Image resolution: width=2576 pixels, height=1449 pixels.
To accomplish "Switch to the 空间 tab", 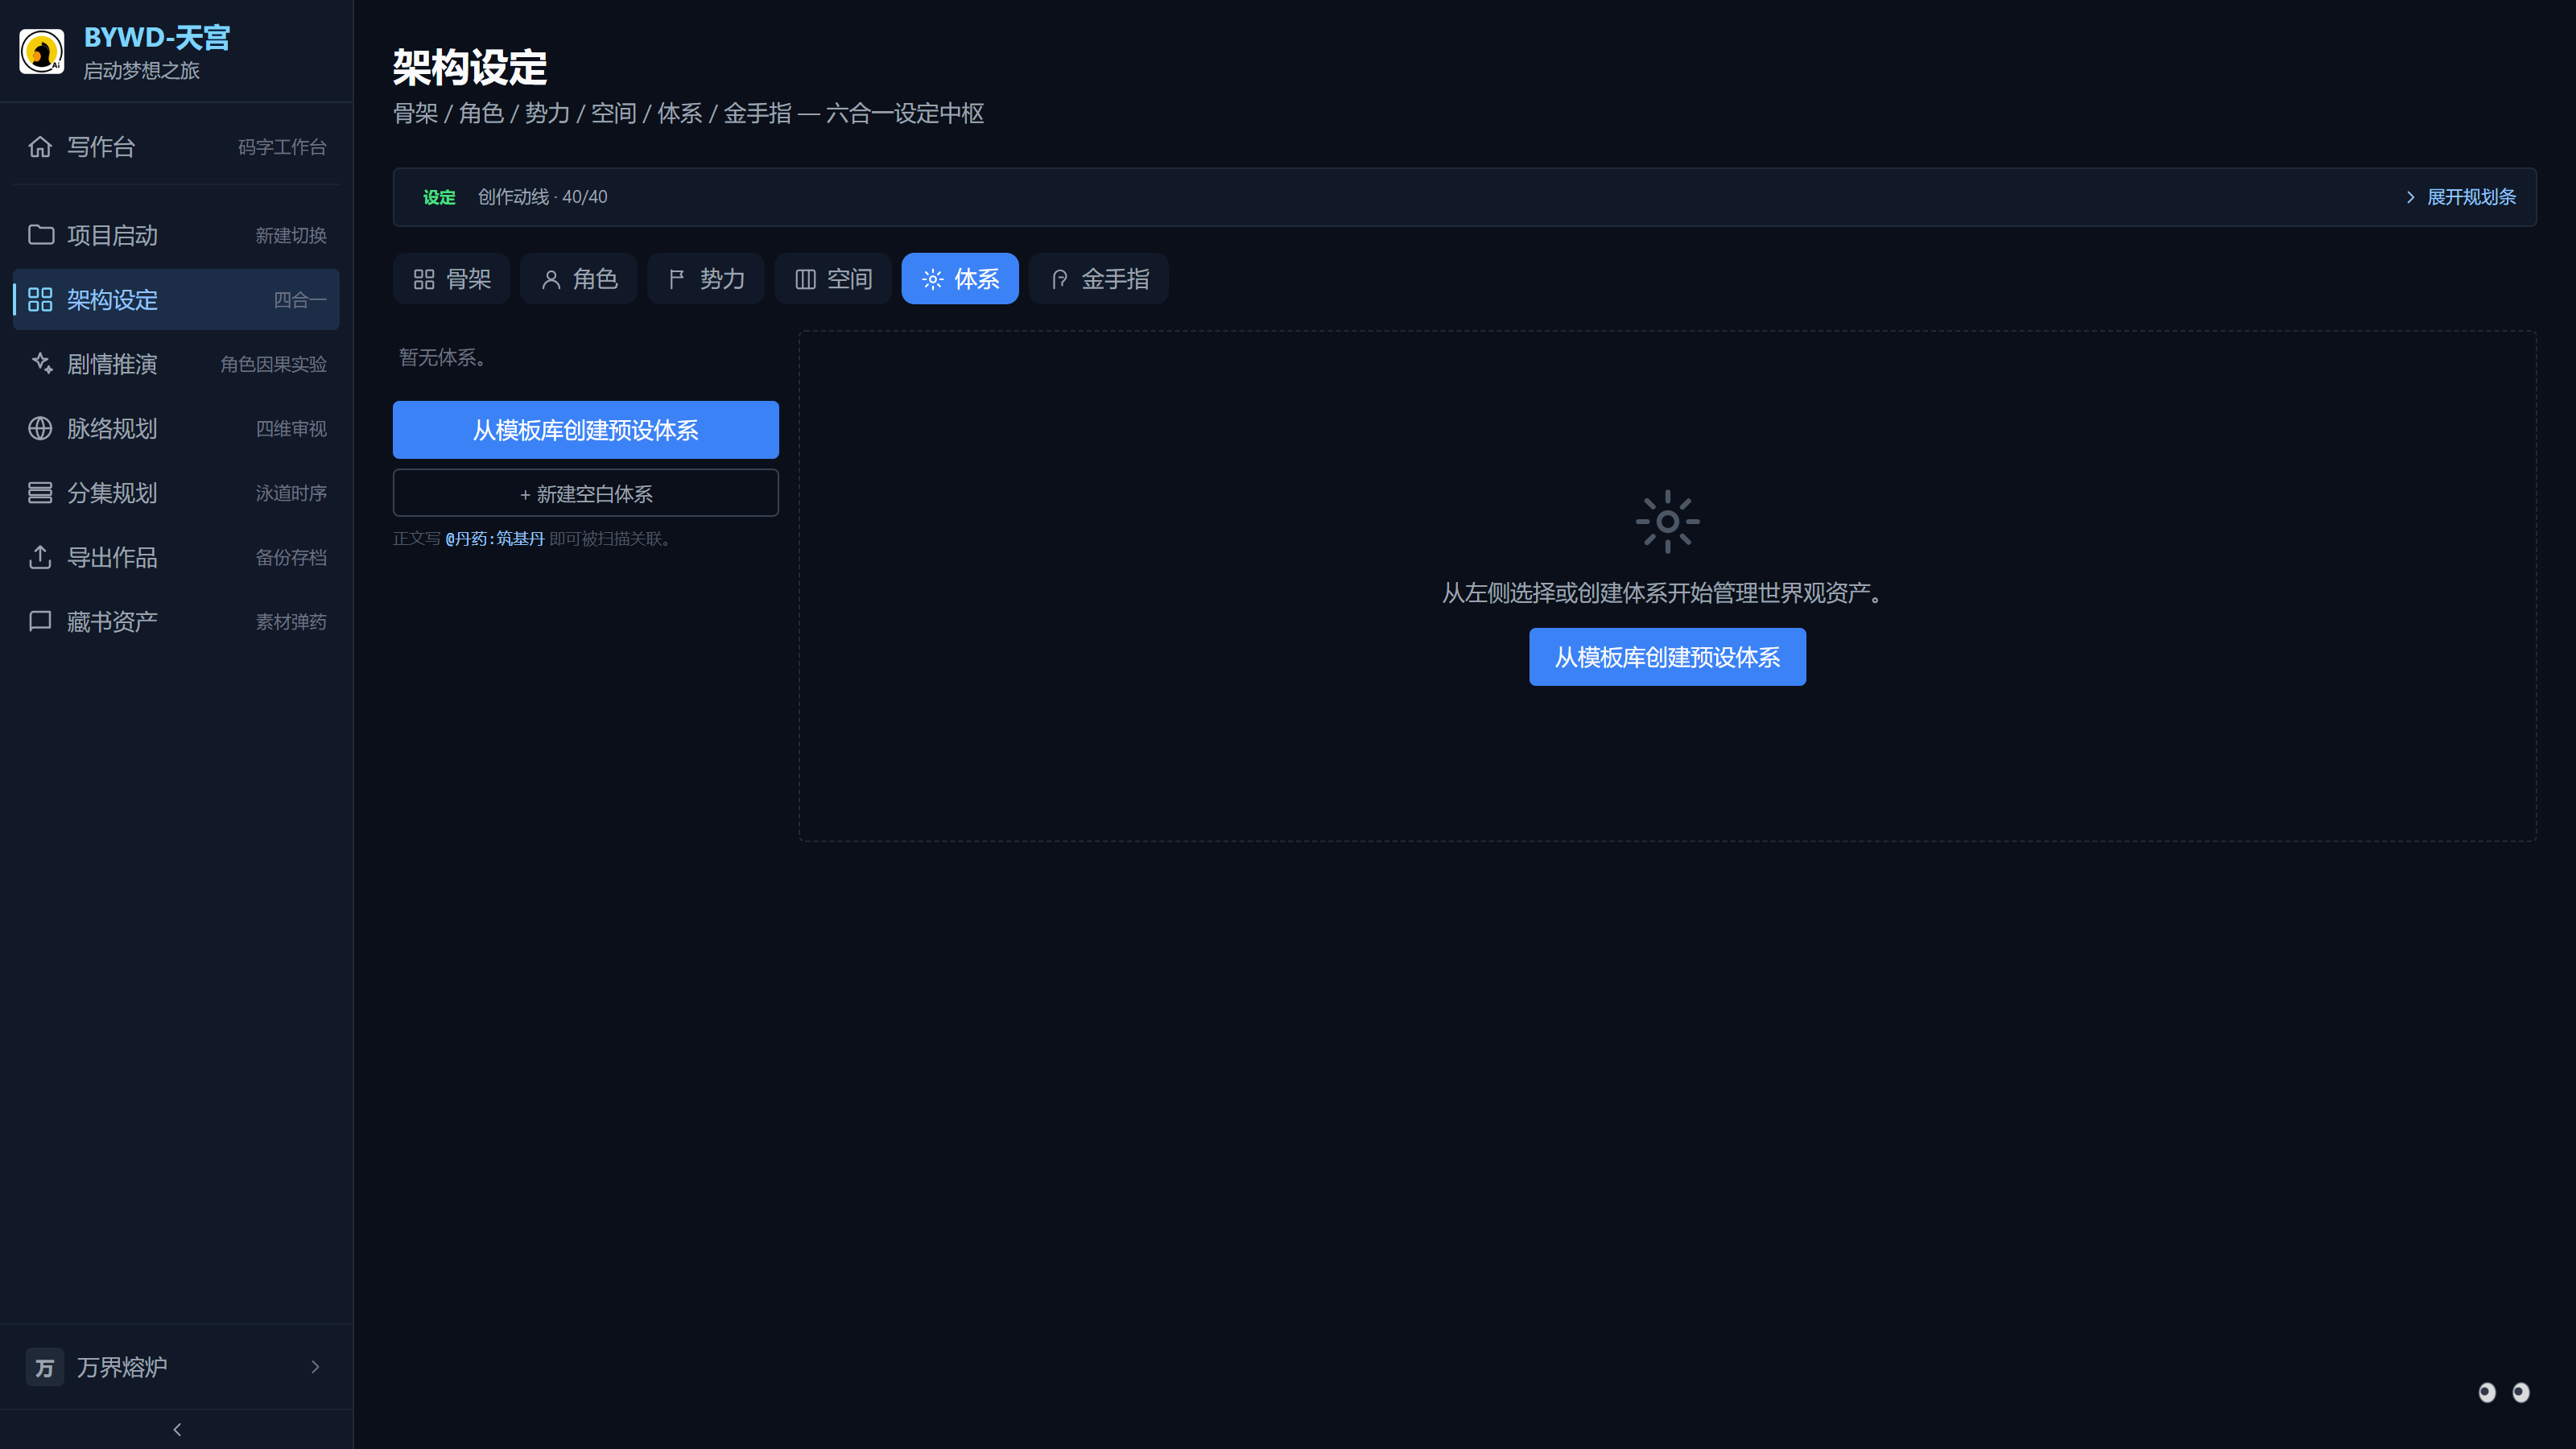I will (833, 279).
